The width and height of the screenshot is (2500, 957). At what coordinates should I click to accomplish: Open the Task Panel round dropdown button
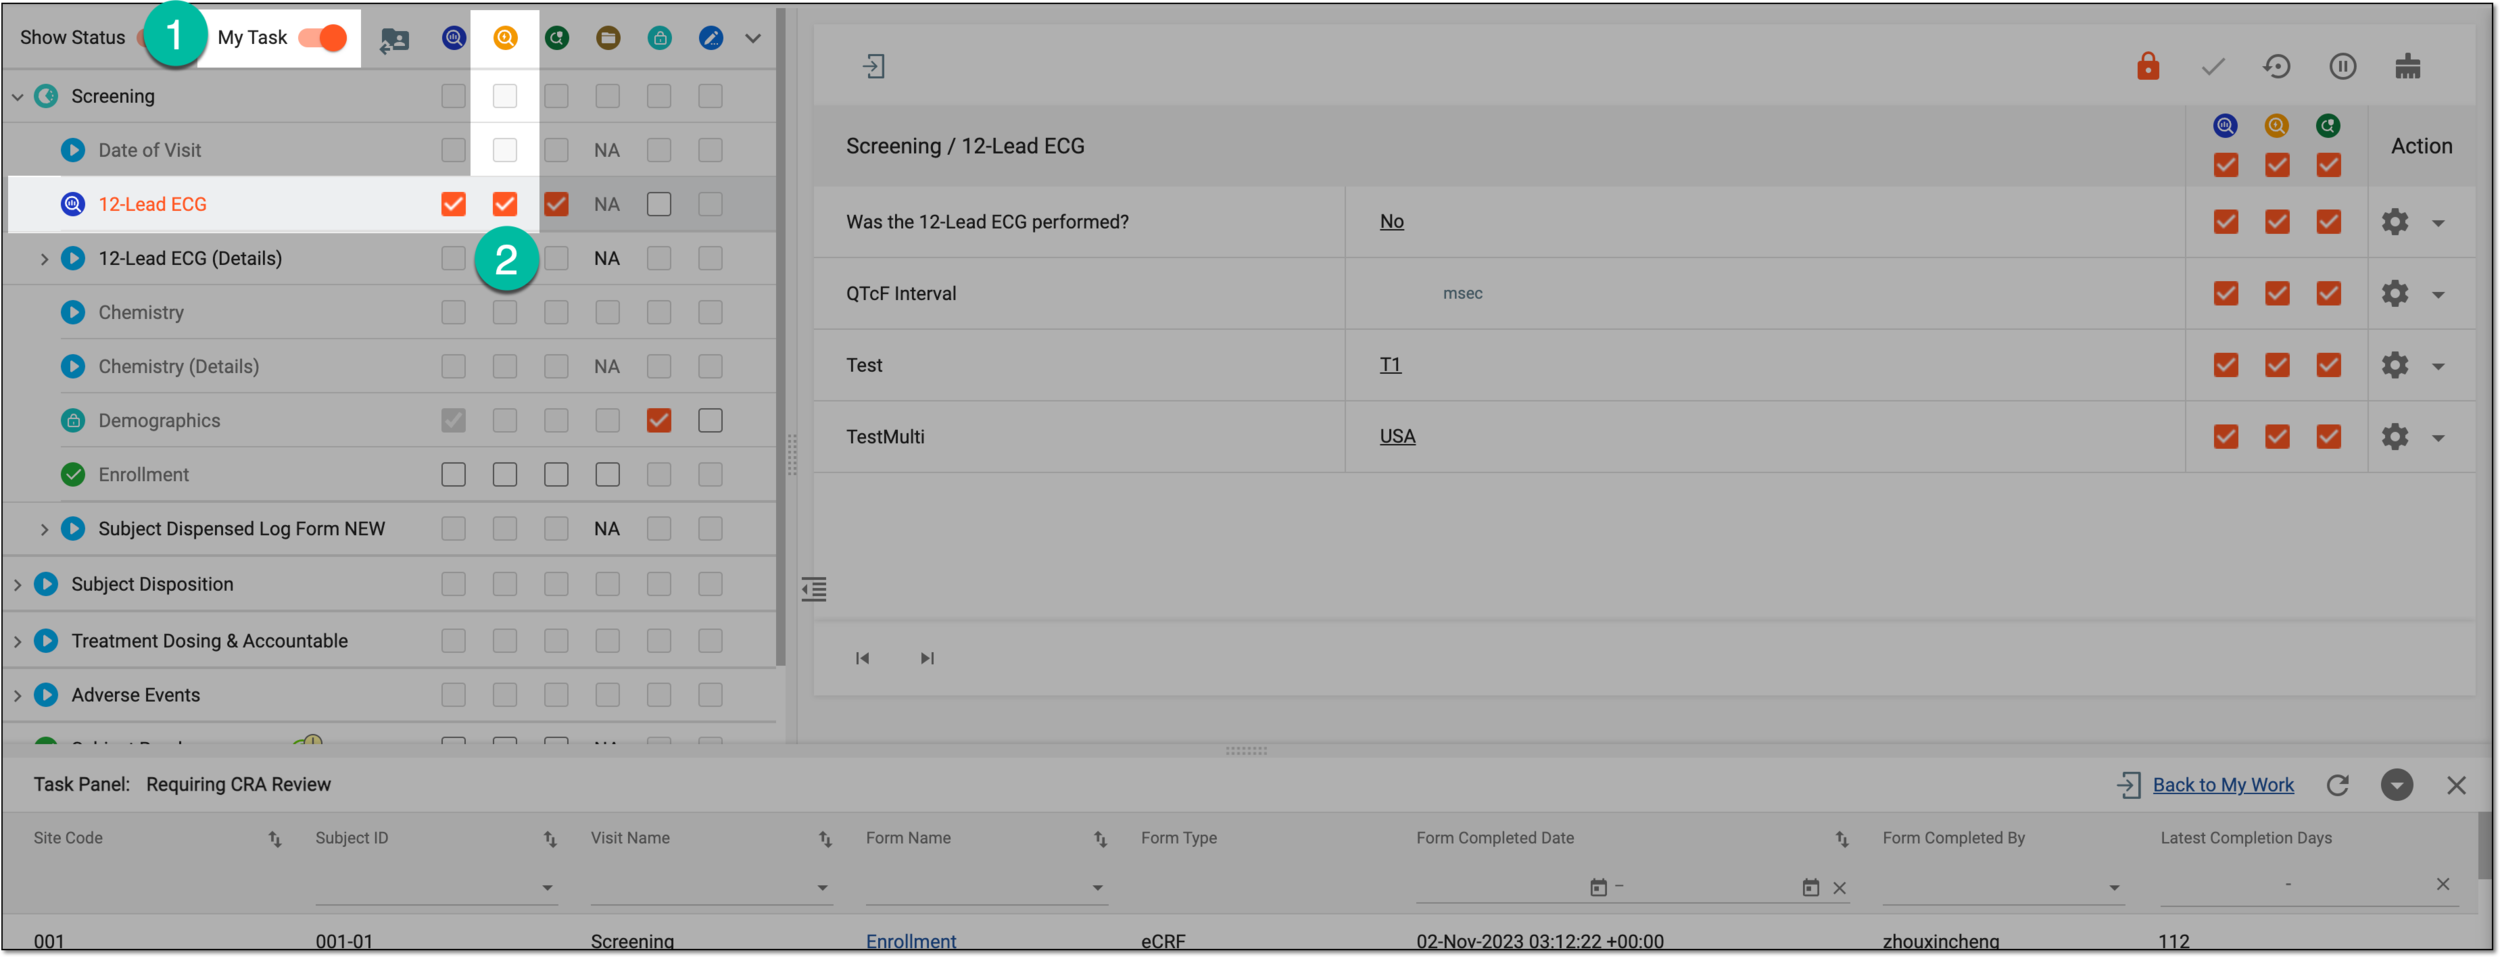coord(2397,786)
